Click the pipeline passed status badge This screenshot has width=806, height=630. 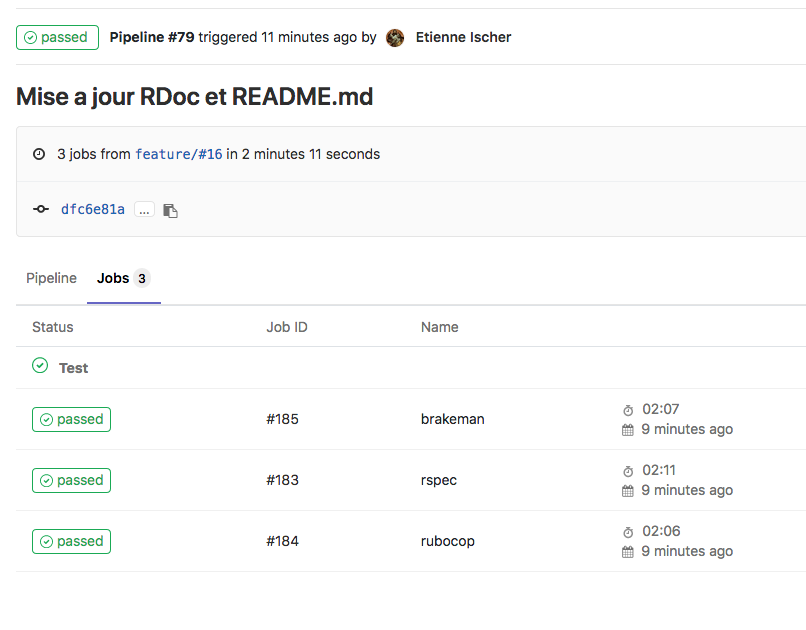[x=57, y=37]
